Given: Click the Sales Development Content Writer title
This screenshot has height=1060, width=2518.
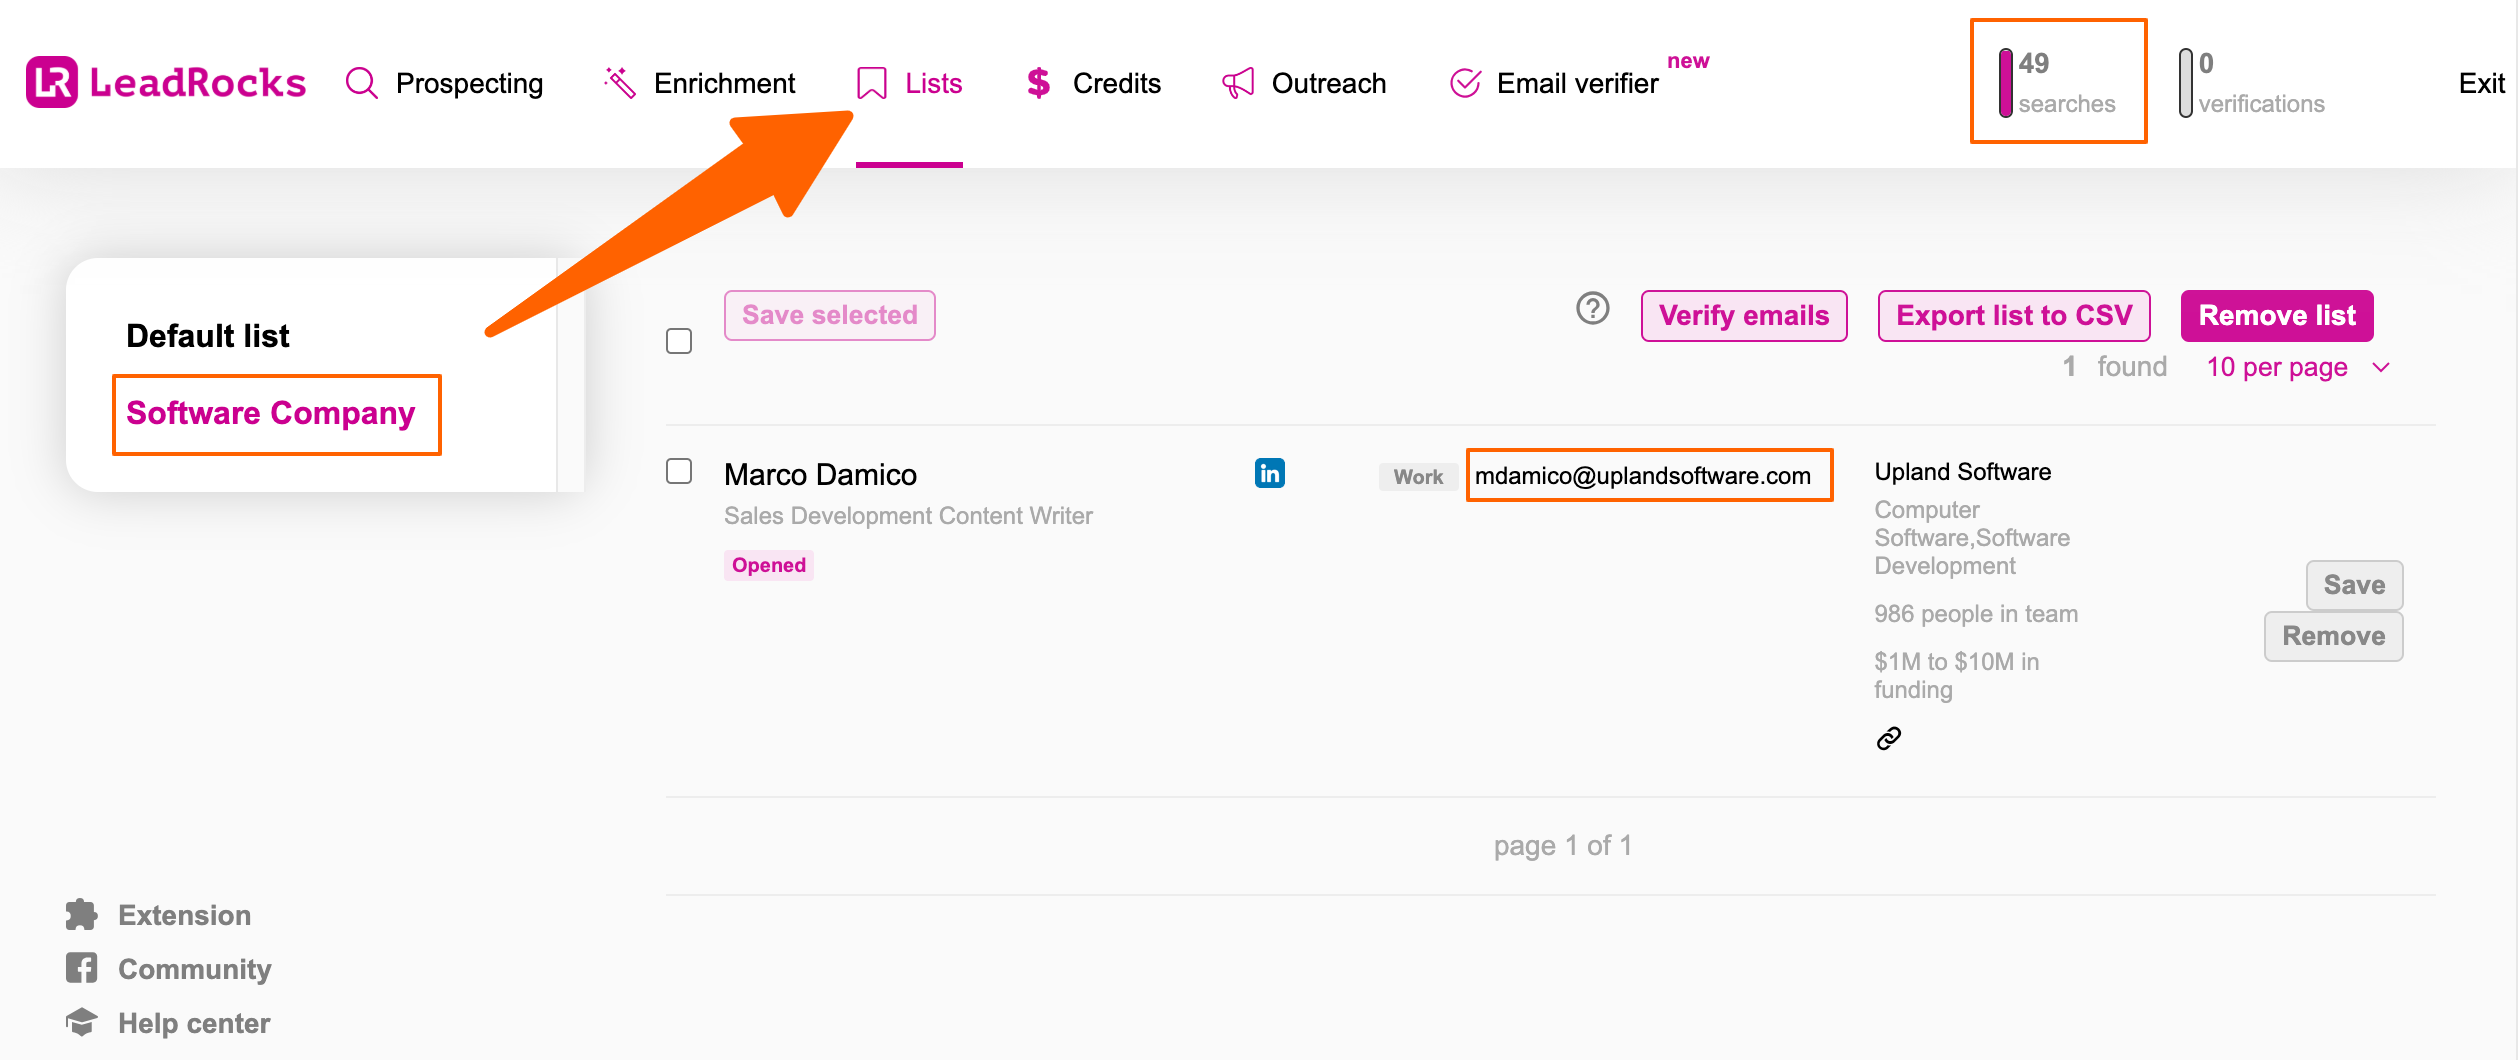Looking at the screenshot, I should pyautogui.click(x=908, y=516).
